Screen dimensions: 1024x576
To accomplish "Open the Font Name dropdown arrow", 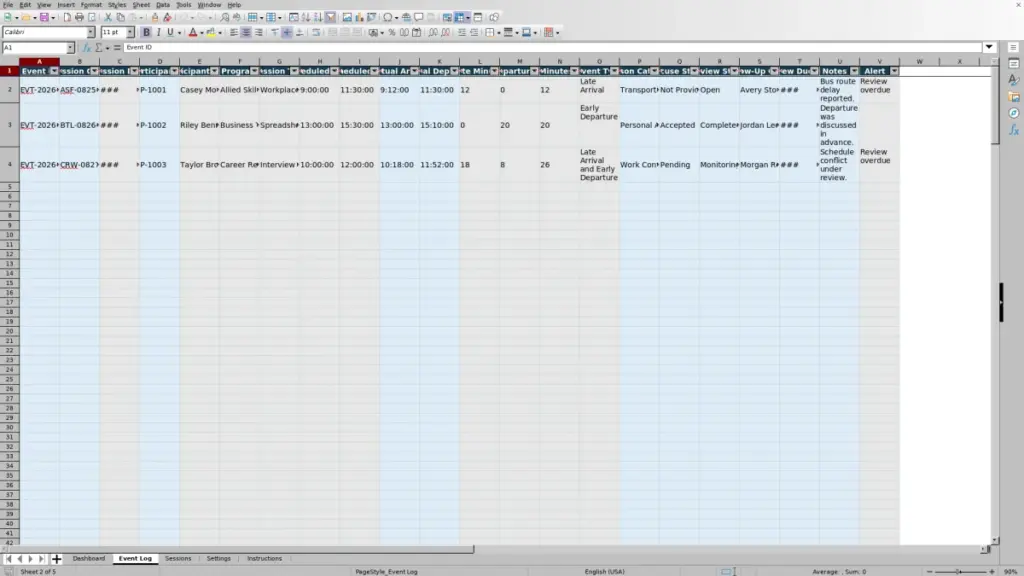I will pos(91,33).
